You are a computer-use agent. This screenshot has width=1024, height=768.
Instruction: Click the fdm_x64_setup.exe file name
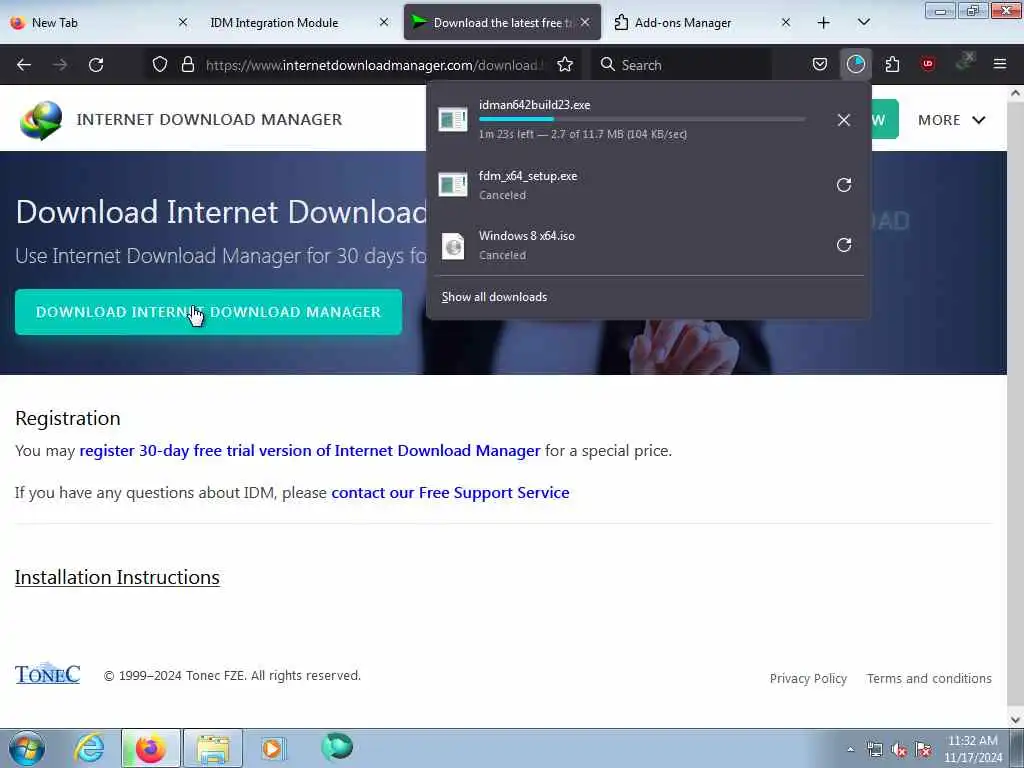click(528, 176)
